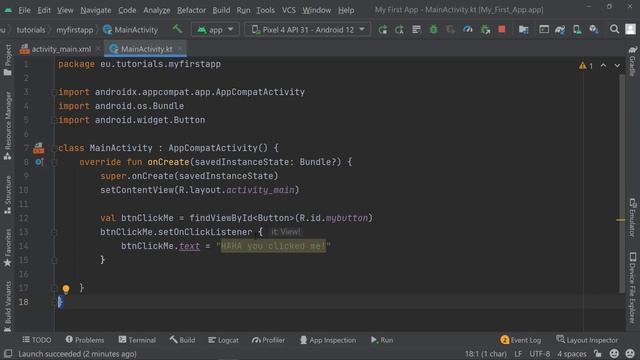Open the Pixel 4 API 31 device dropdown
The image size is (640, 360).
(308, 29)
